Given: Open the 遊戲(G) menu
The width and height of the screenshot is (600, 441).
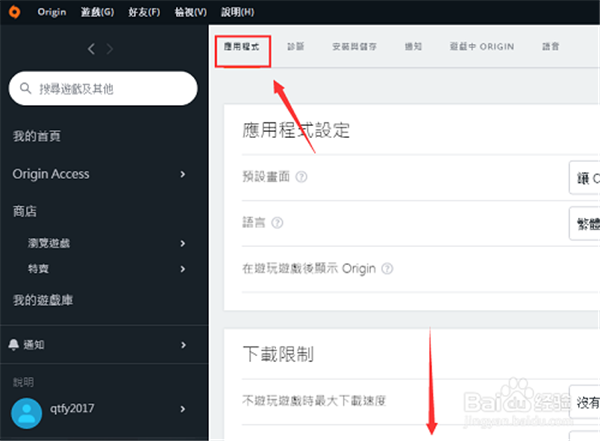Looking at the screenshot, I should pyautogui.click(x=97, y=11).
